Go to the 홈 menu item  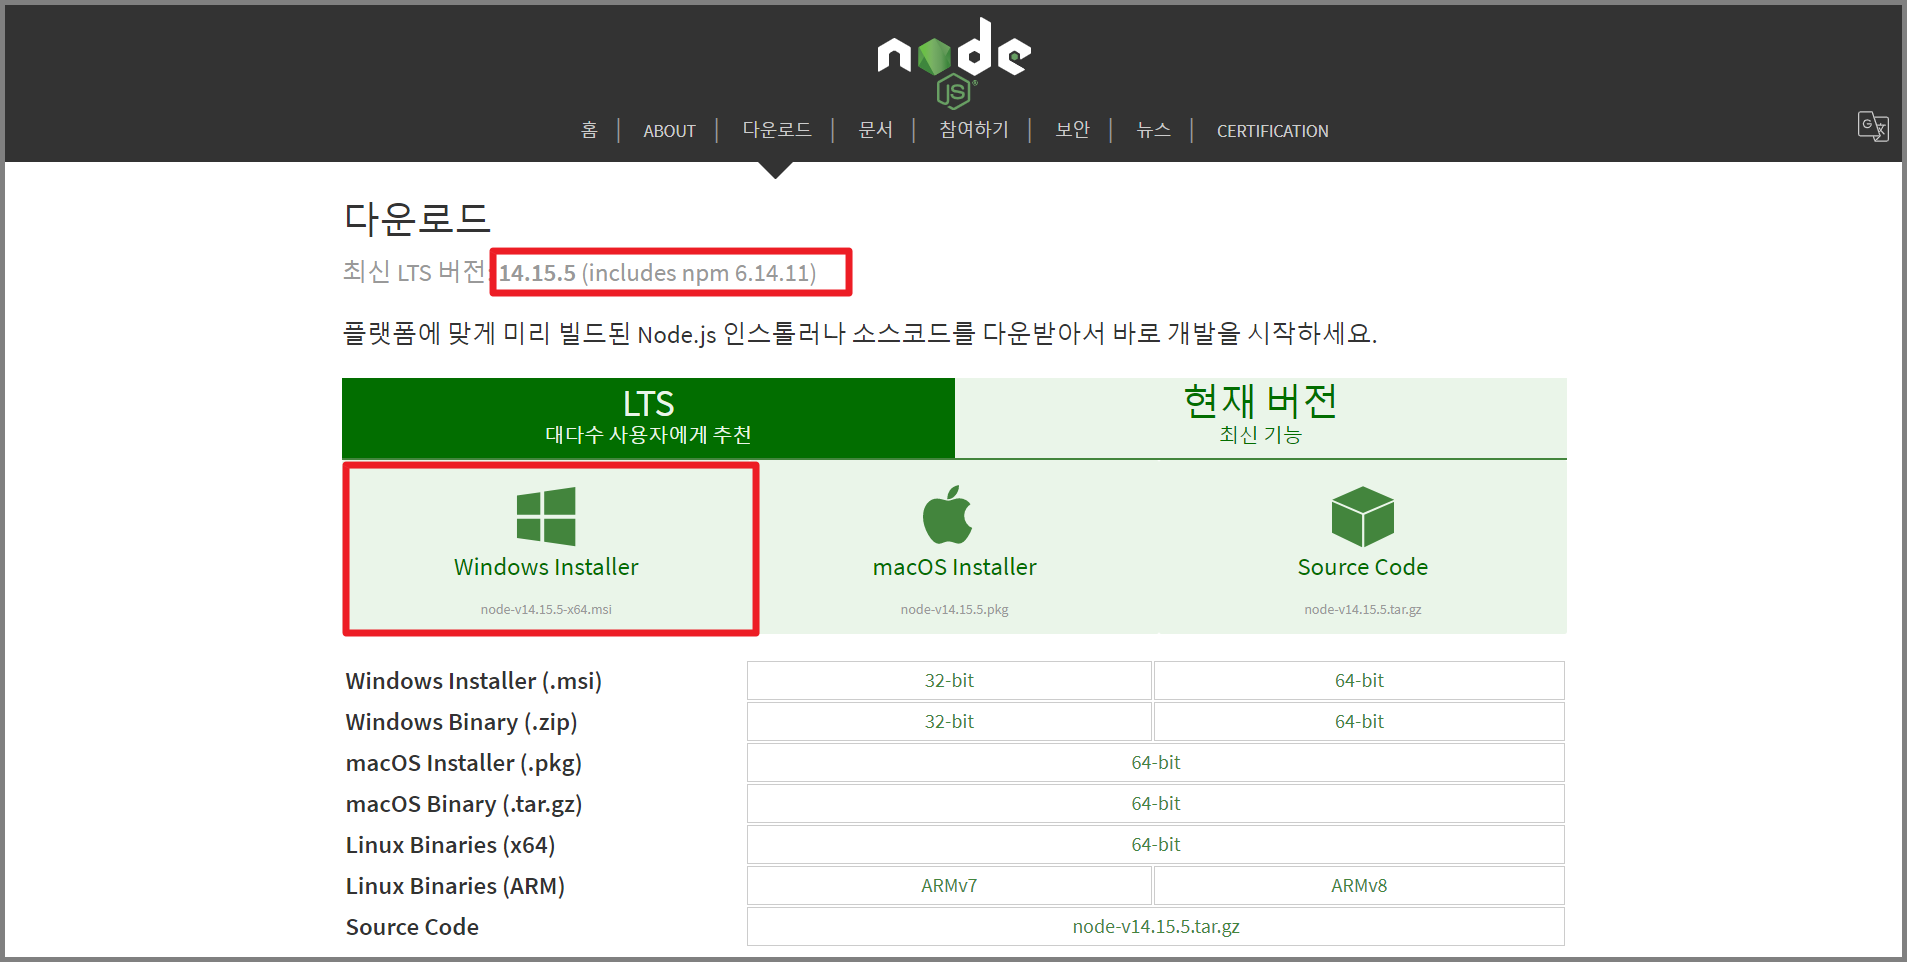coord(590,130)
